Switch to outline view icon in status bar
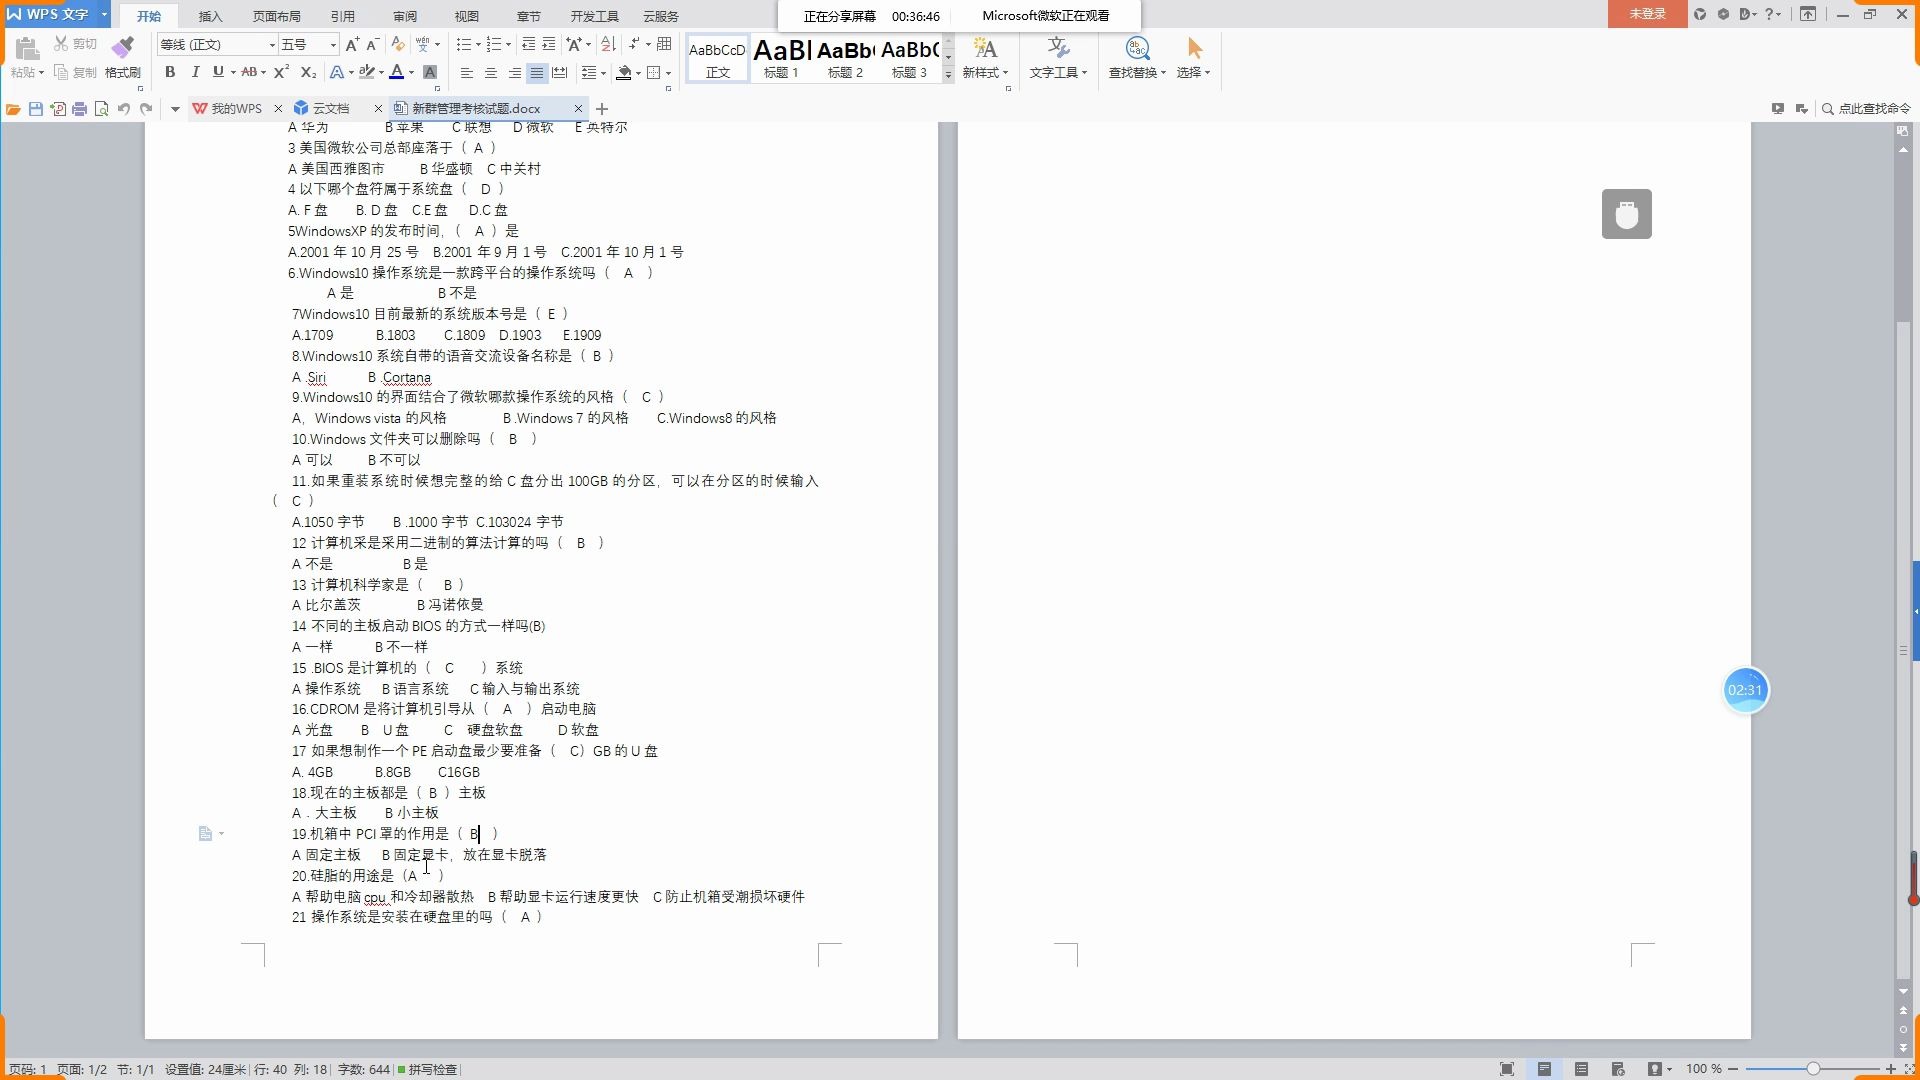The height and width of the screenshot is (1080, 1920). tap(1581, 1069)
